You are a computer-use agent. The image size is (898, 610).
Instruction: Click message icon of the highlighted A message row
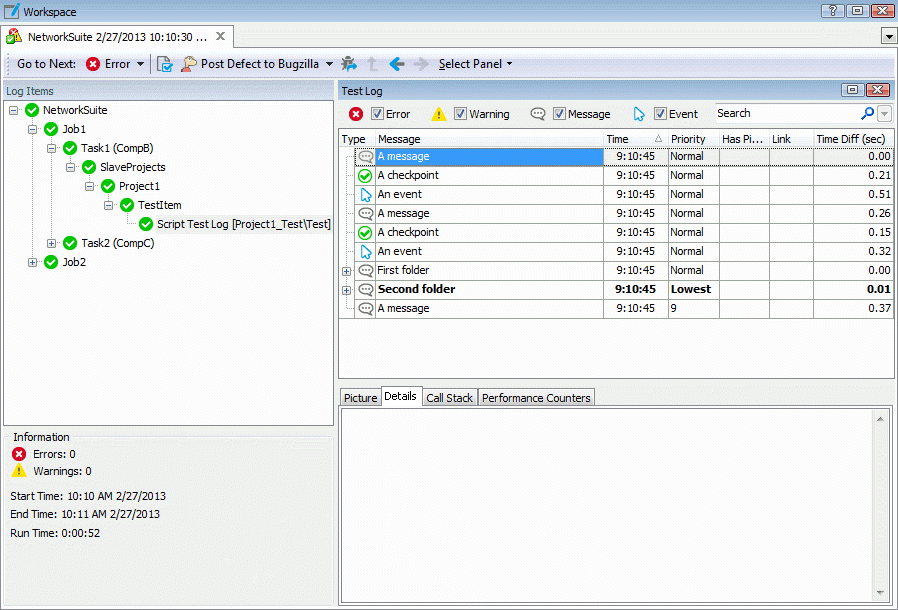coord(365,156)
